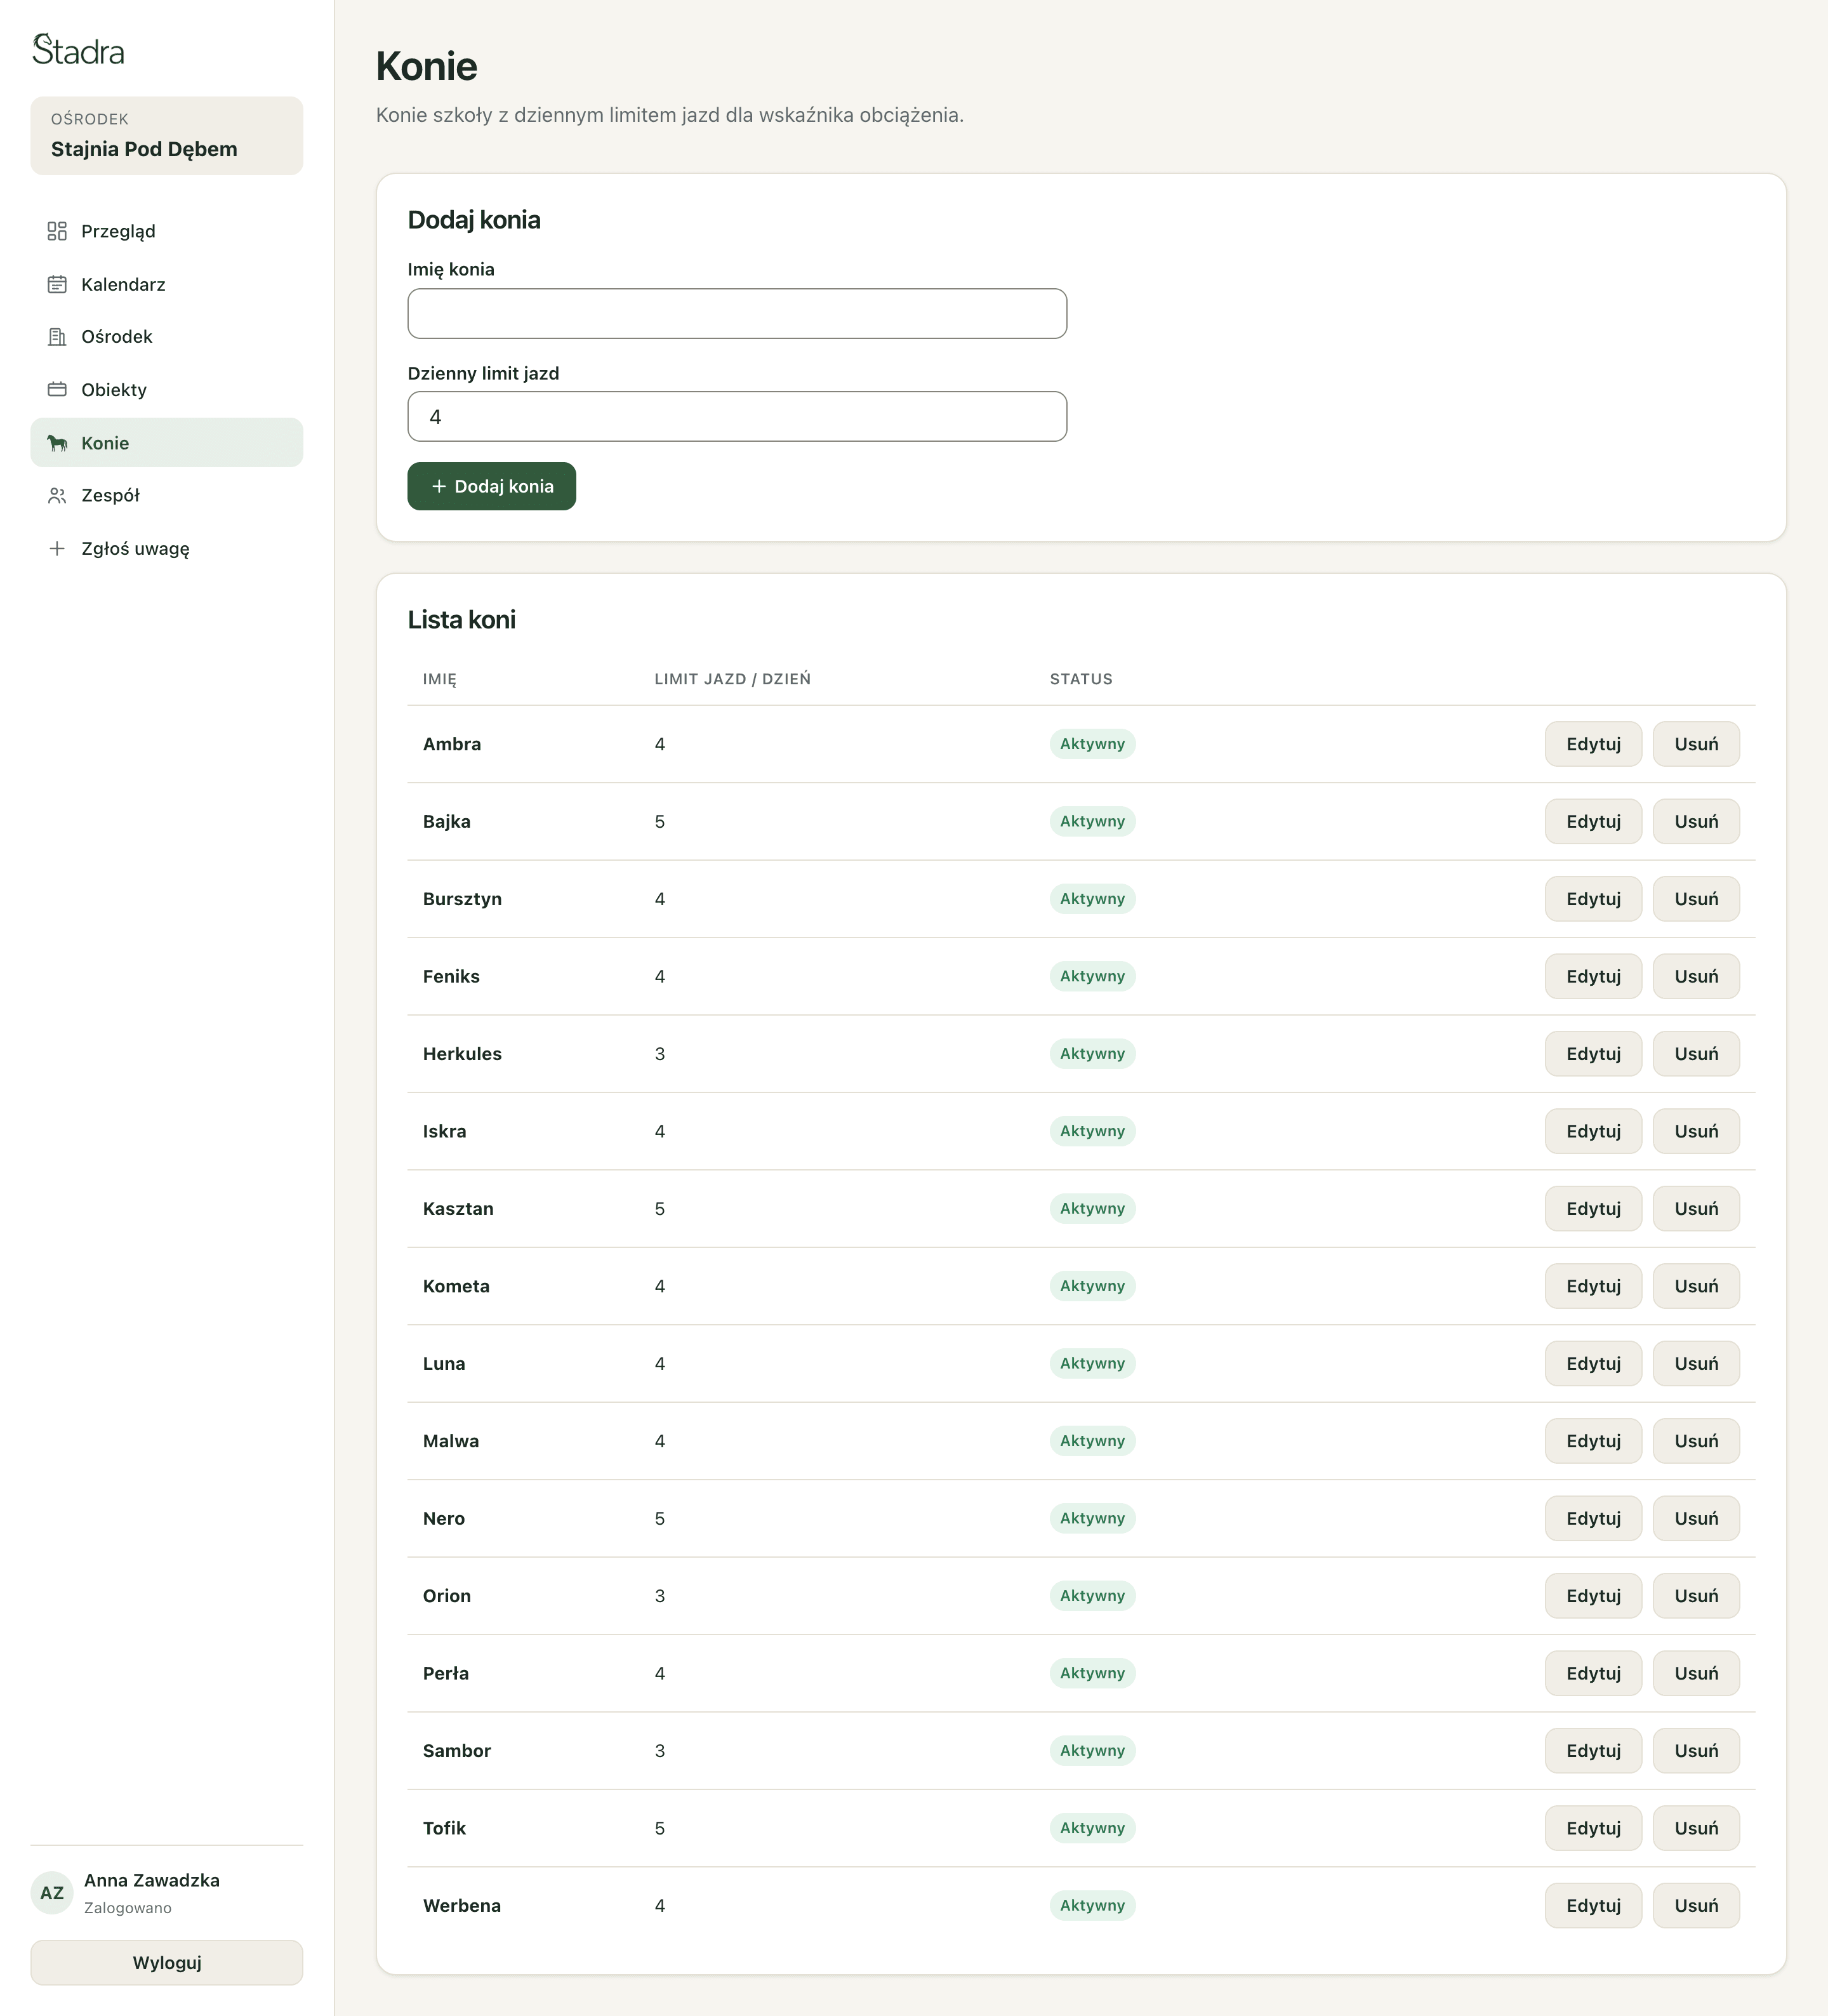Click the STATUS column header
Screen dimensions: 1828x2016
coord(1081,679)
